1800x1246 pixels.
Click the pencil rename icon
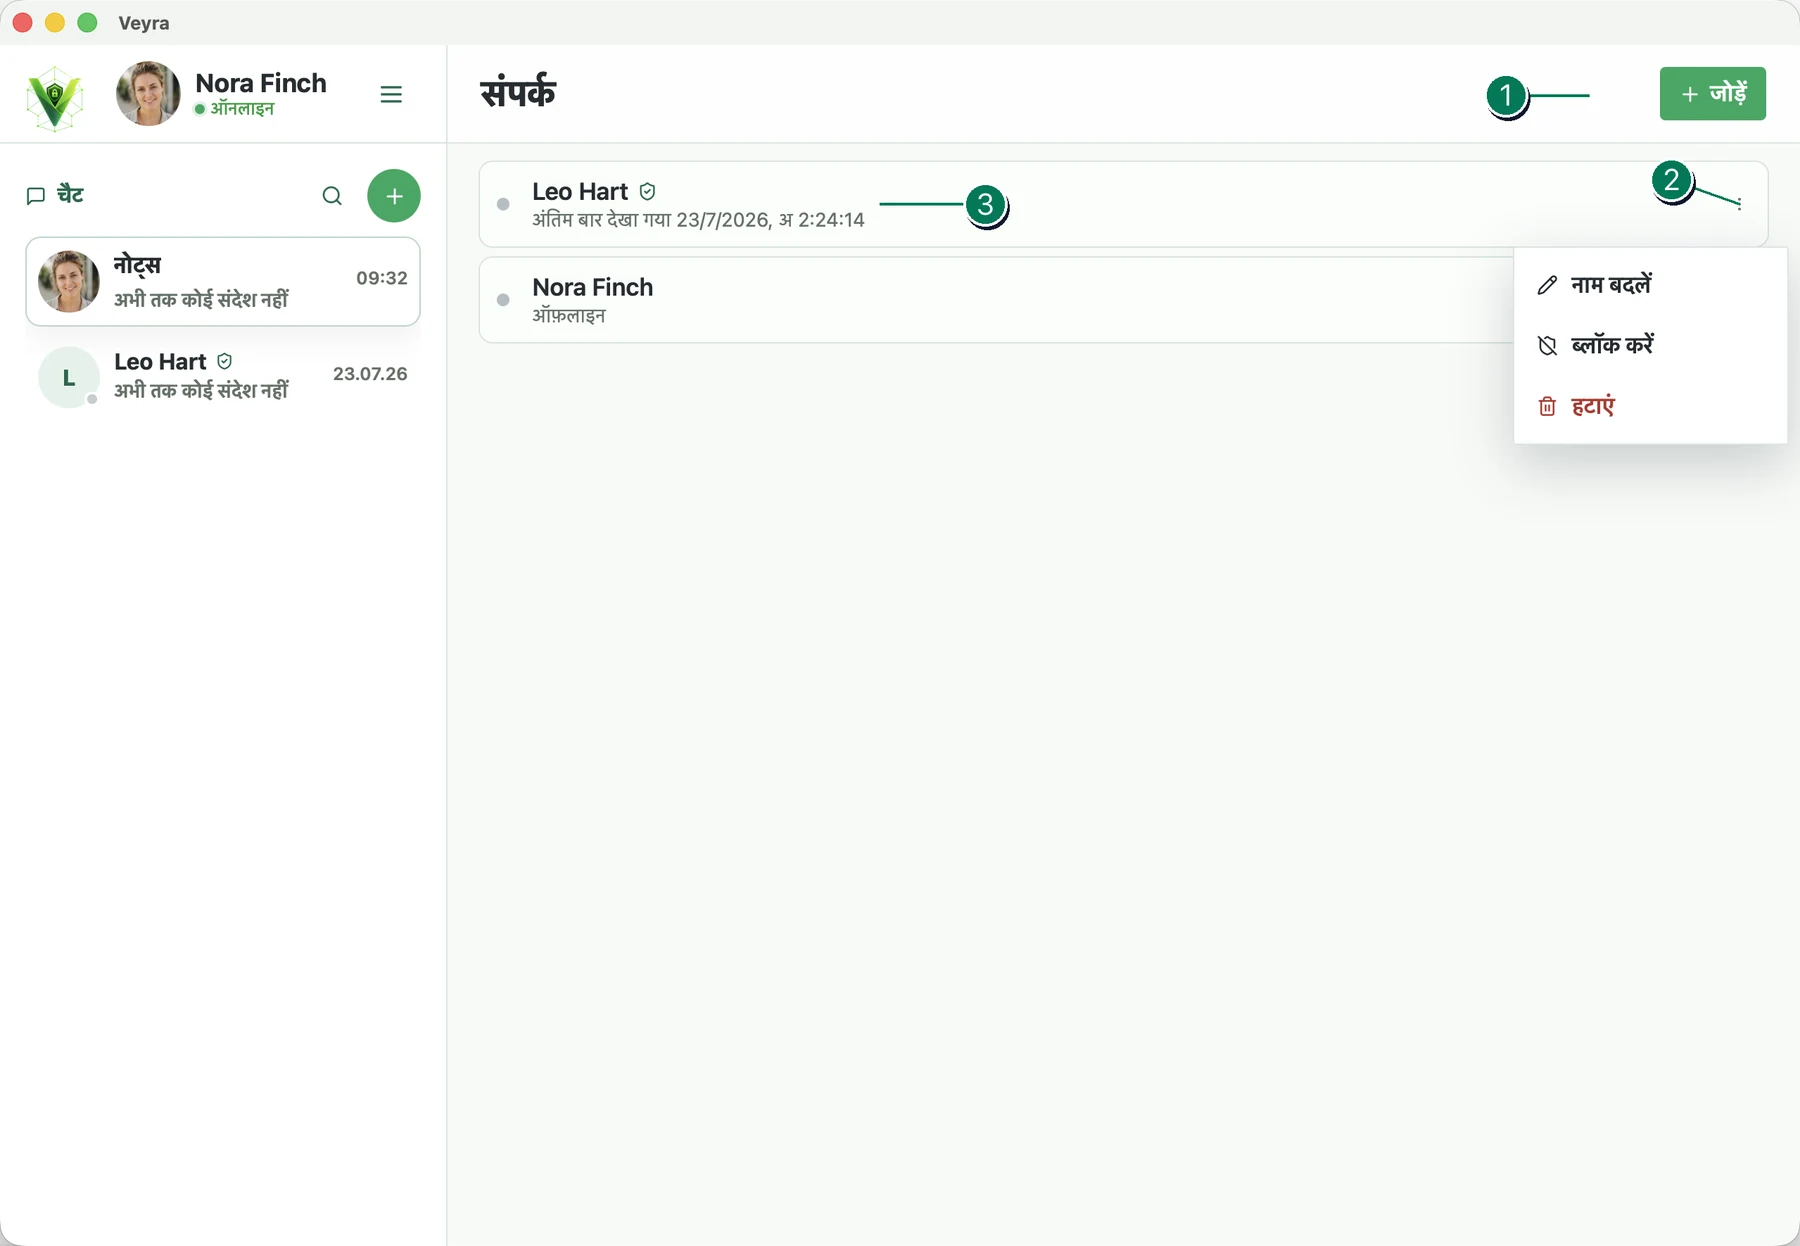[1547, 285]
